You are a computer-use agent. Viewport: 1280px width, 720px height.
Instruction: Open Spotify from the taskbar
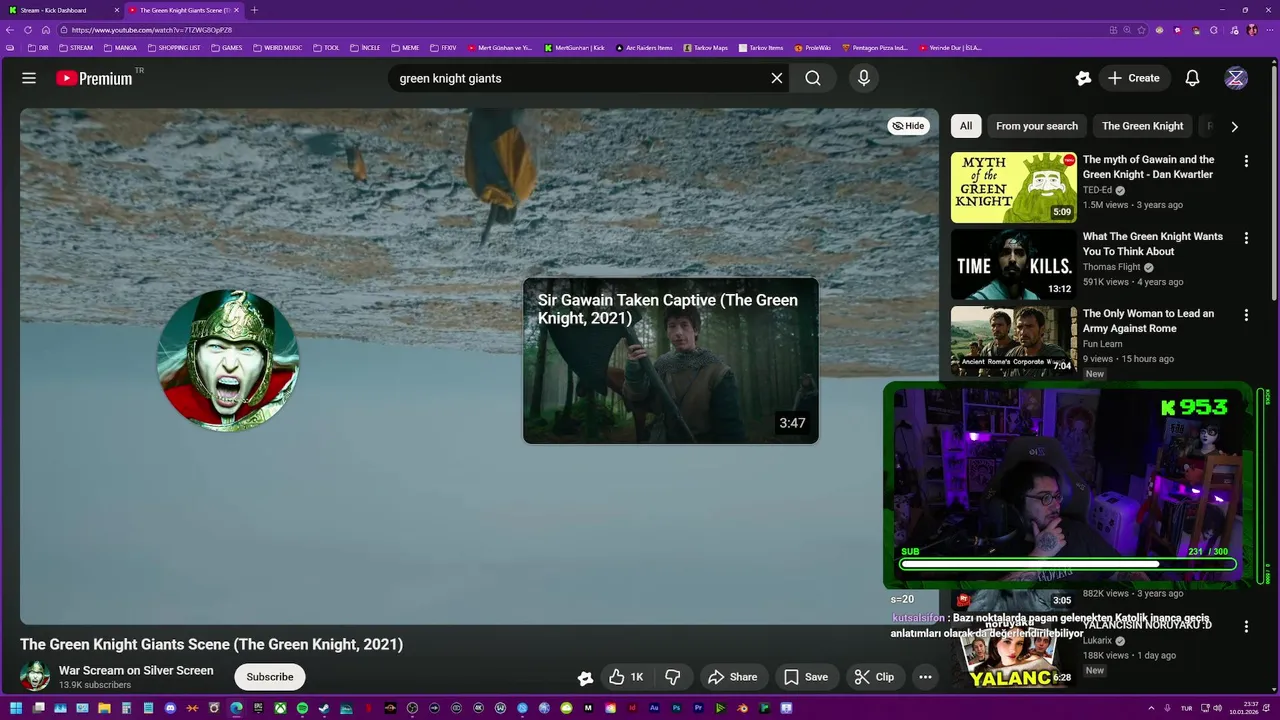(302, 708)
